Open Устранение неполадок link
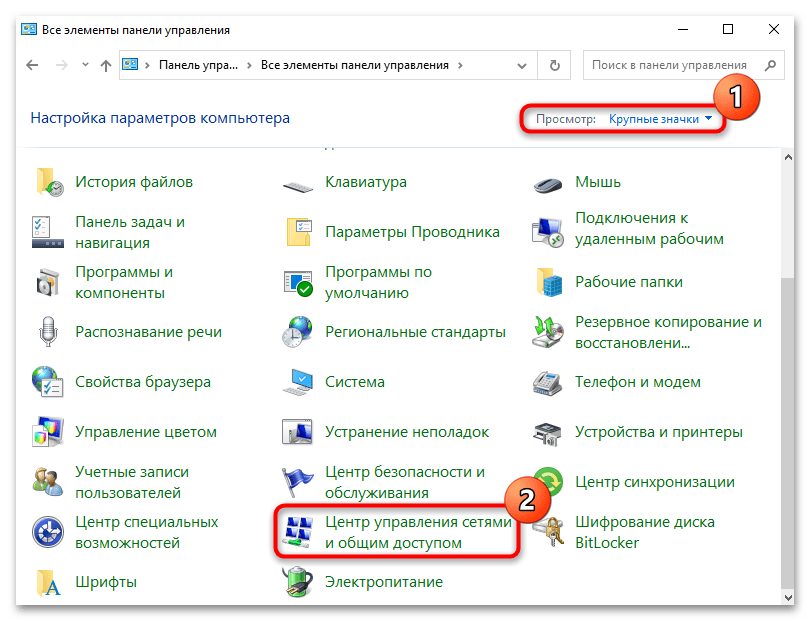 tap(407, 432)
